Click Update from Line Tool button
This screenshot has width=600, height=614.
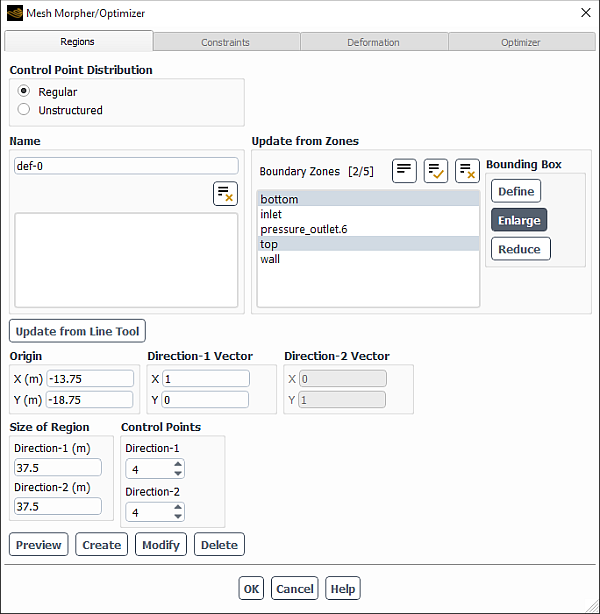[77, 331]
